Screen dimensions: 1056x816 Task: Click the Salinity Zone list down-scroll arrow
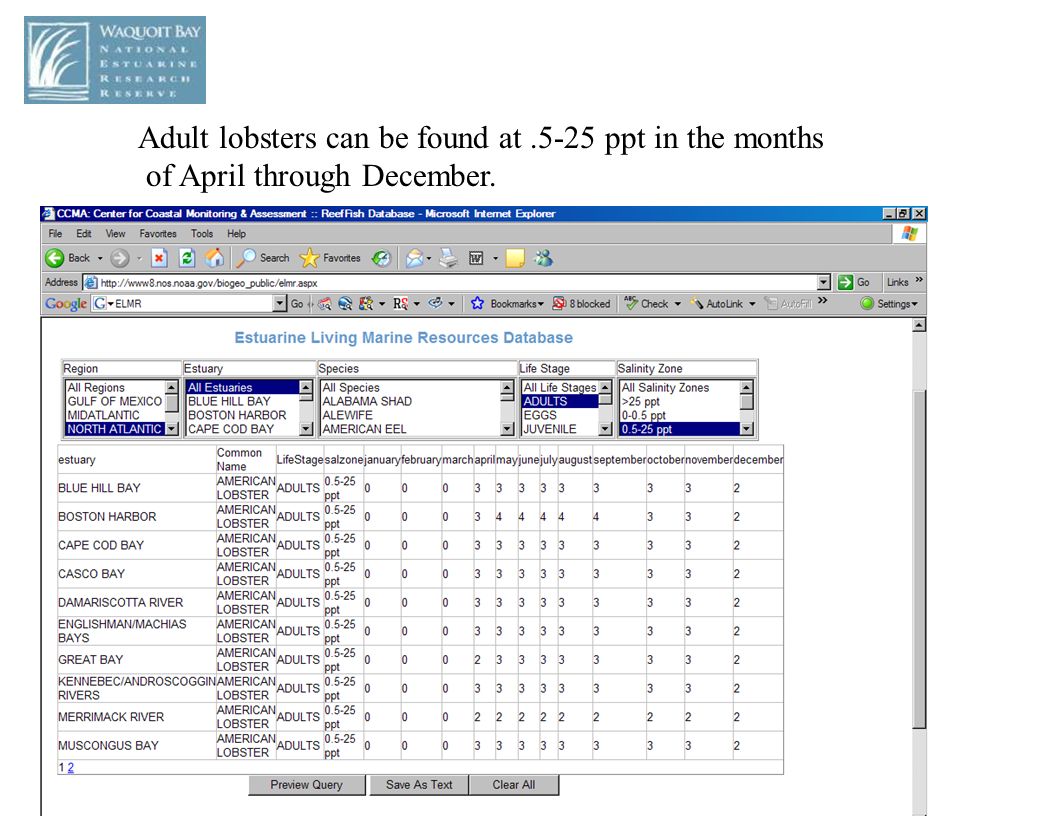pos(746,429)
